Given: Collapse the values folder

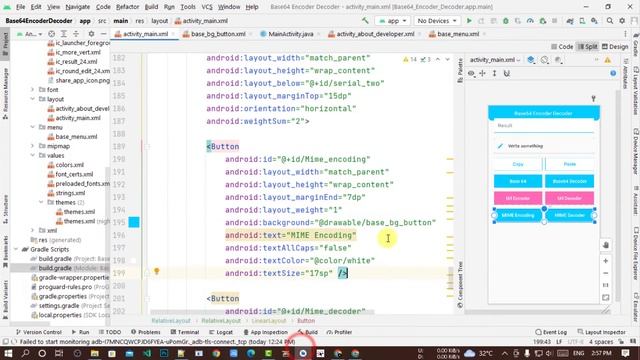Looking at the screenshot, I should pyautogui.click(x=32, y=155).
